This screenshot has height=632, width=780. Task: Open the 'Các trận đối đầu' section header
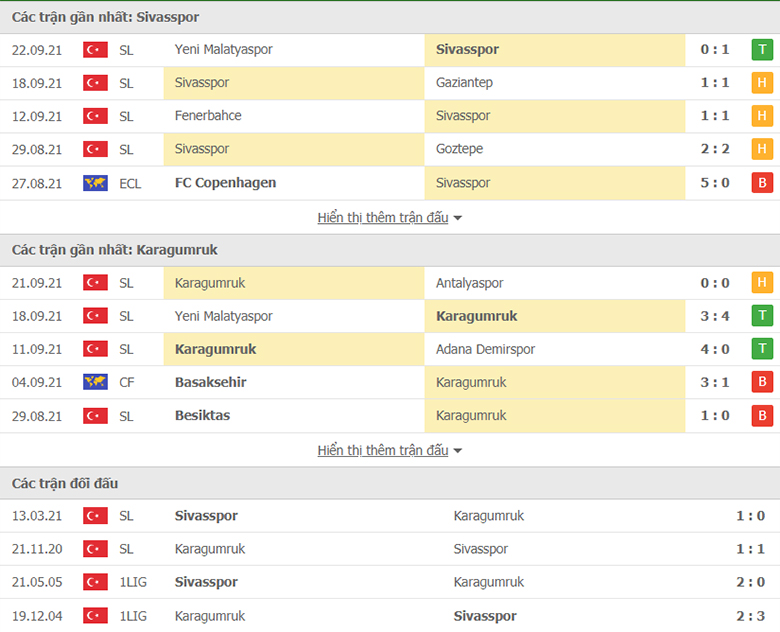tap(65, 483)
